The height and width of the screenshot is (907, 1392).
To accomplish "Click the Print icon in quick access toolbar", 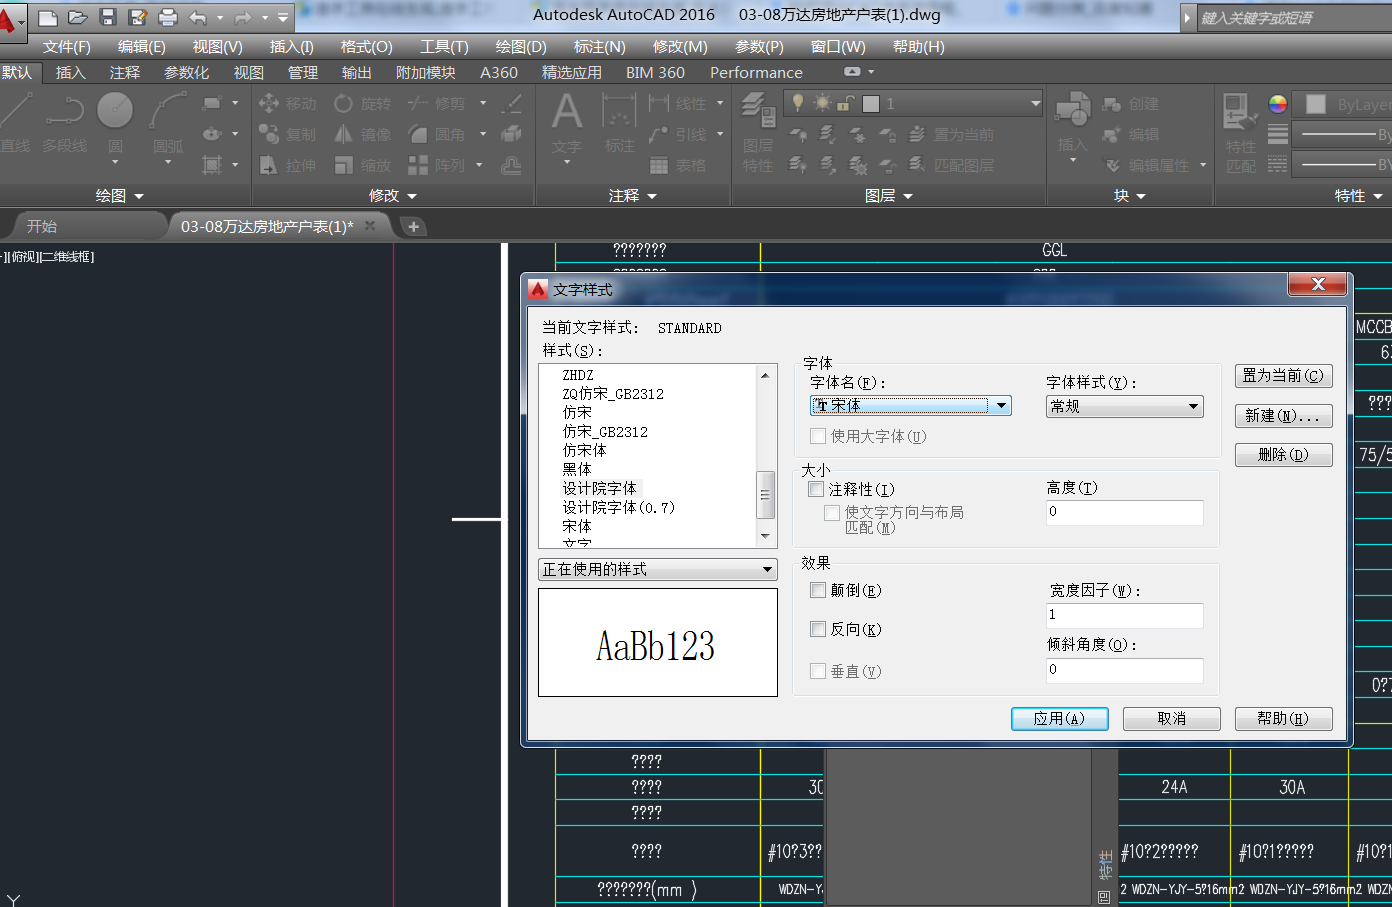I will (x=168, y=17).
